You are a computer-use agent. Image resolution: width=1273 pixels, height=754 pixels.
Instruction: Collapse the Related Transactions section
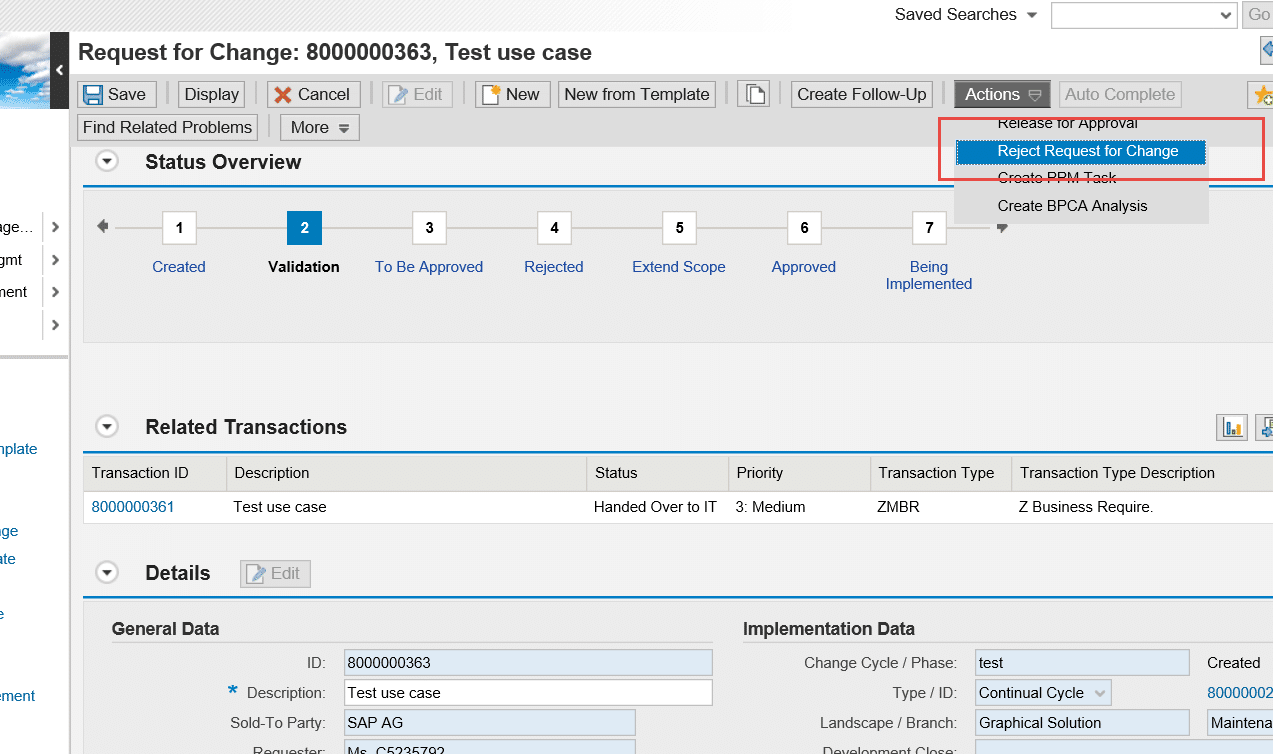point(107,427)
